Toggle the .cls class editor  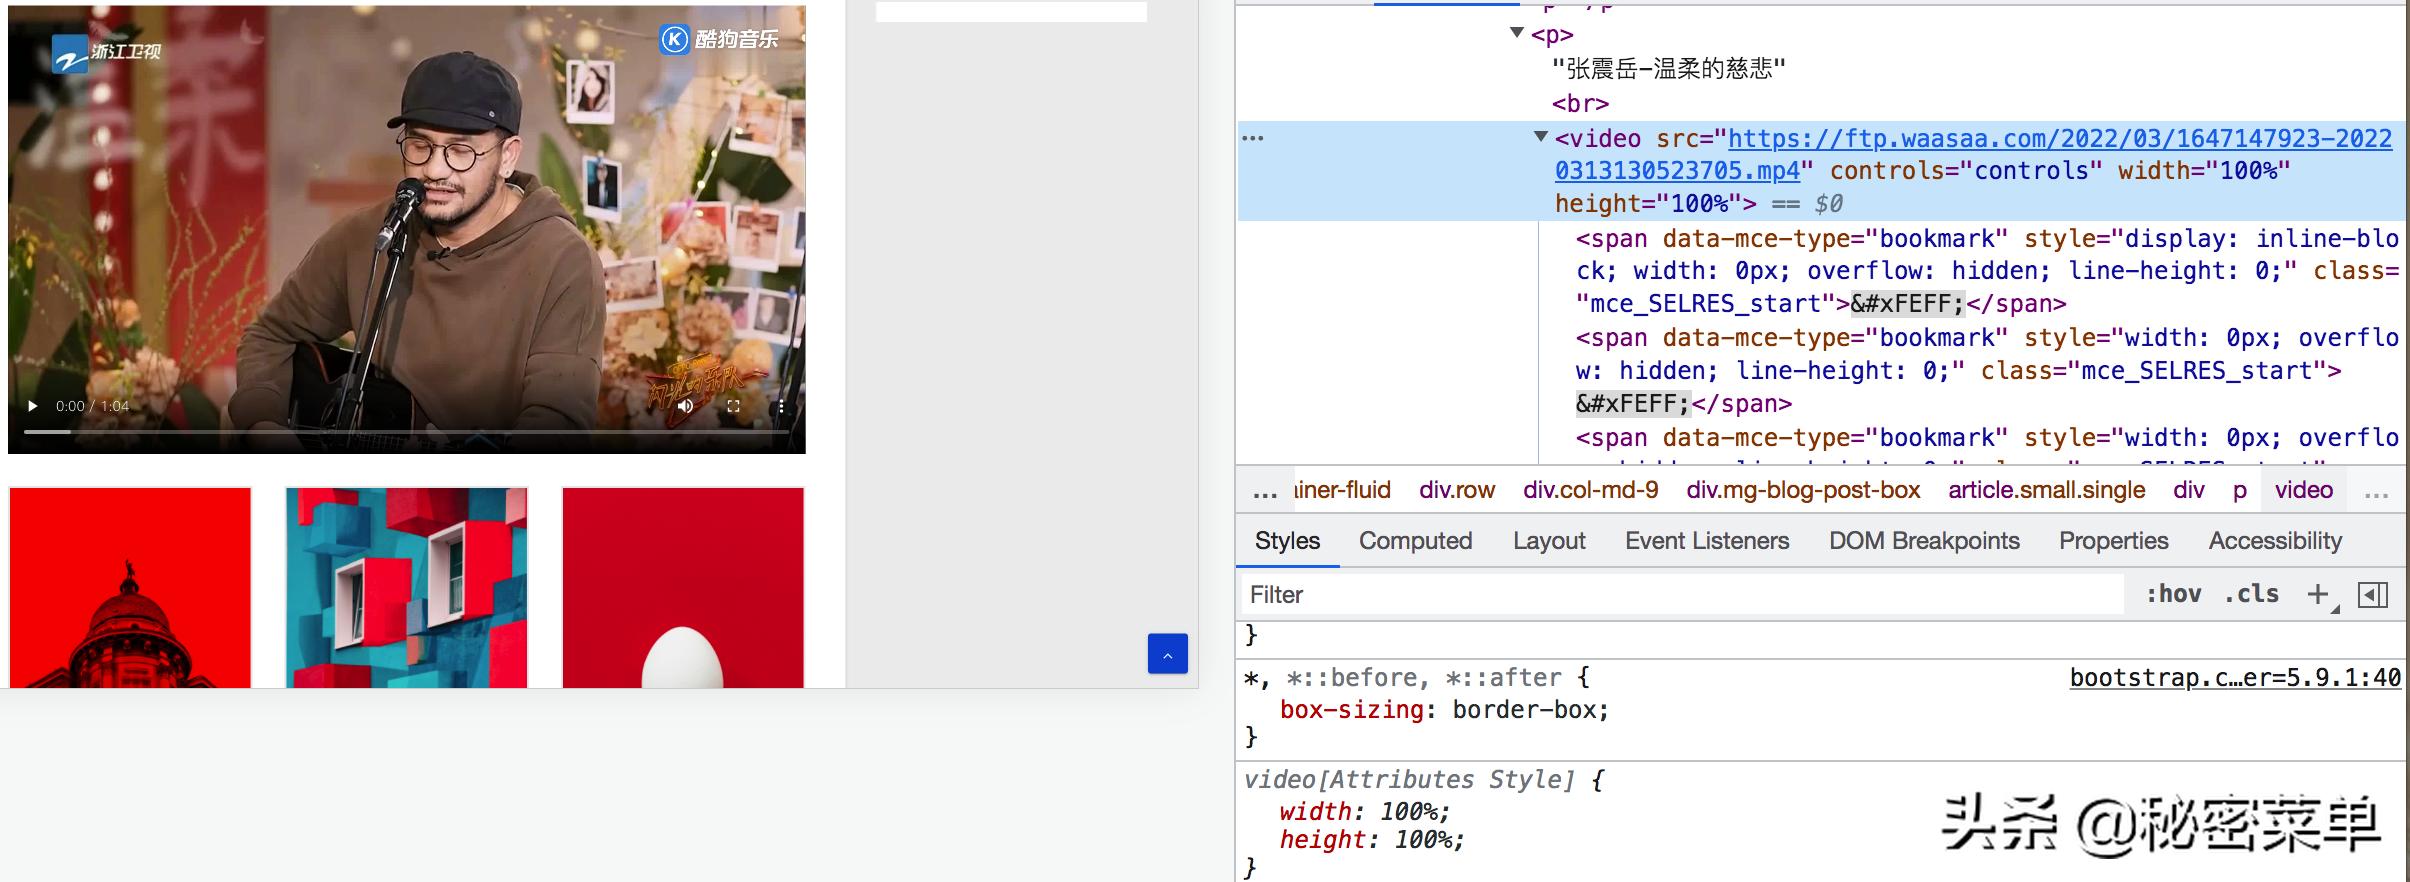pyautogui.click(x=2251, y=594)
